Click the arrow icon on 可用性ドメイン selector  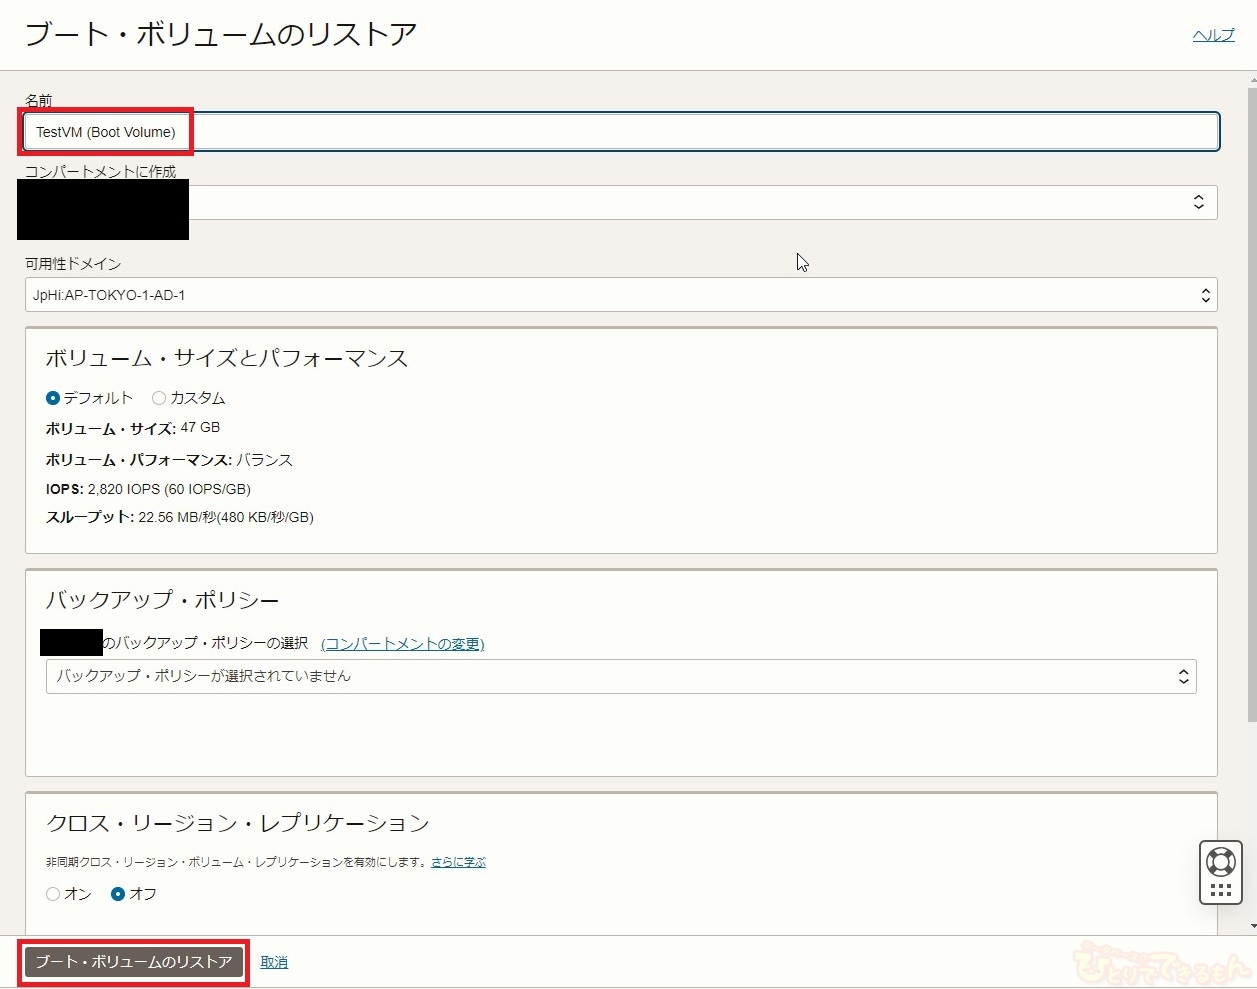tap(1205, 295)
